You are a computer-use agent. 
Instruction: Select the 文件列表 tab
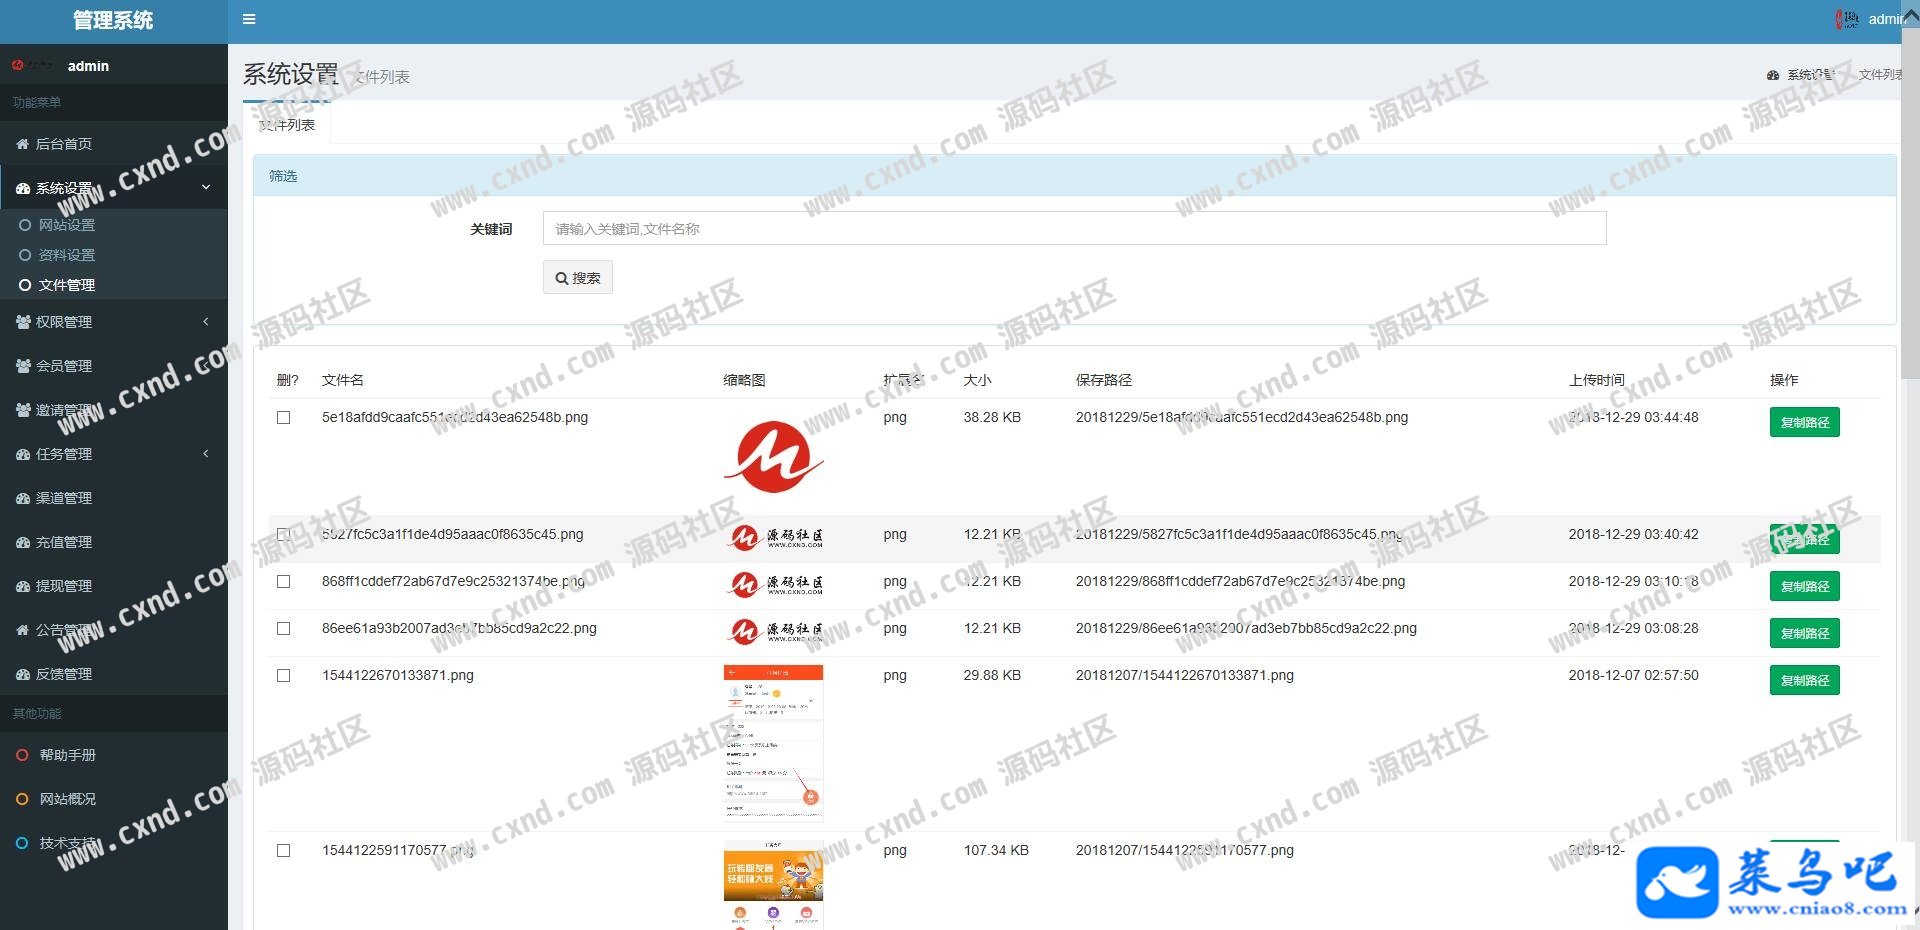click(x=287, y=125)
